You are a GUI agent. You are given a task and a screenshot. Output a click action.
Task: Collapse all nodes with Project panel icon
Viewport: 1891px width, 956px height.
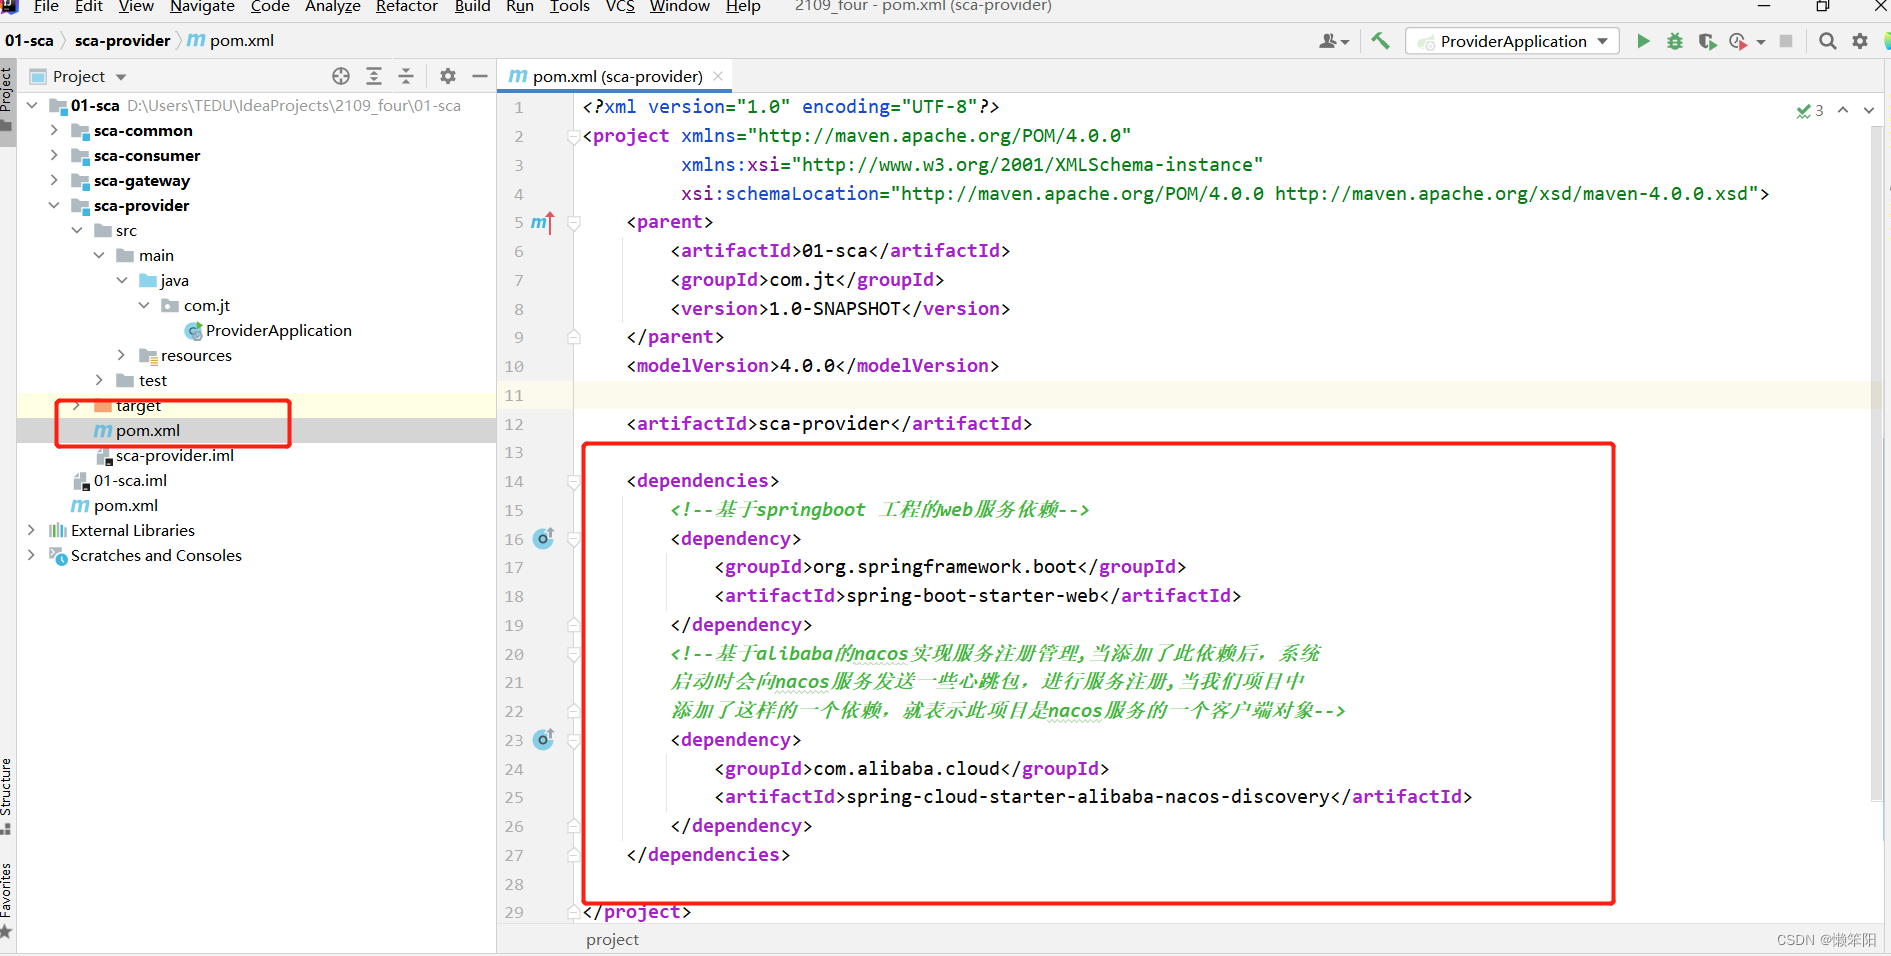[406, 76]
